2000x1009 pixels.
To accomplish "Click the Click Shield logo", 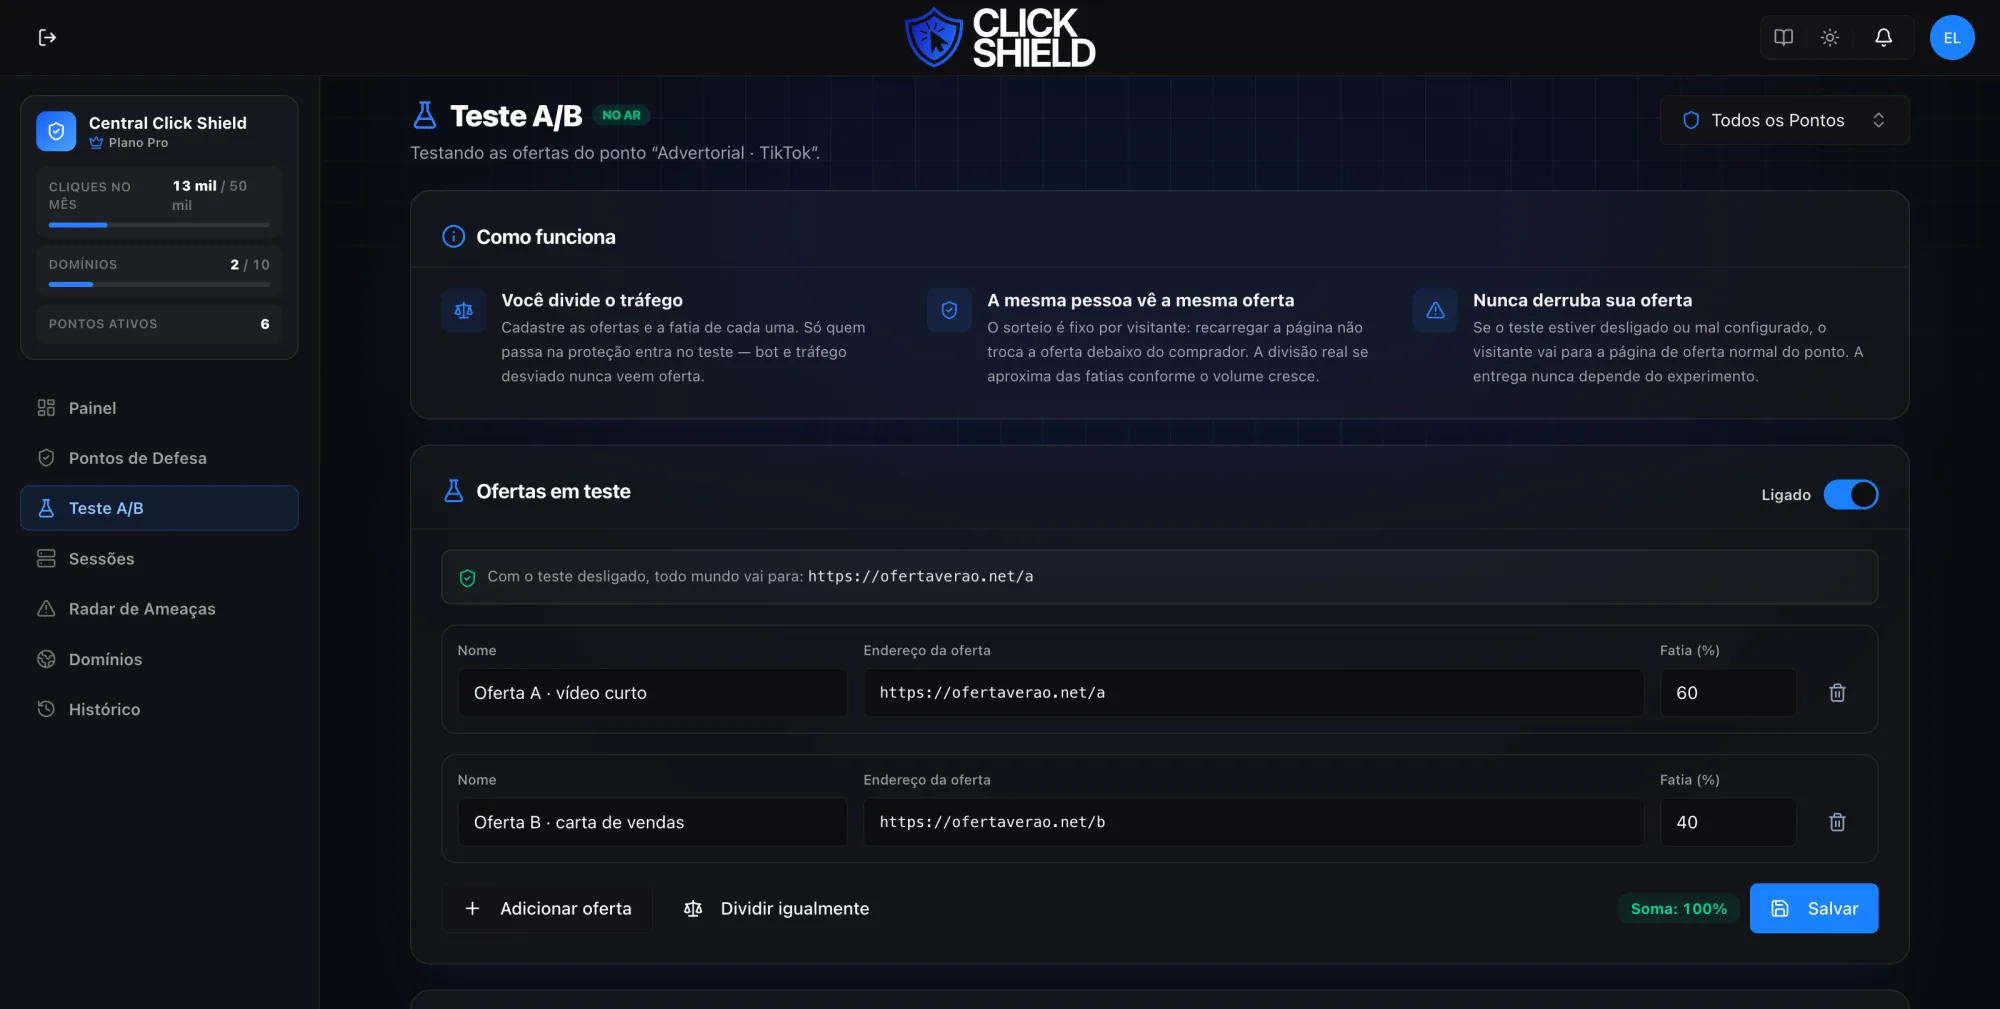I will [1000, 38].
